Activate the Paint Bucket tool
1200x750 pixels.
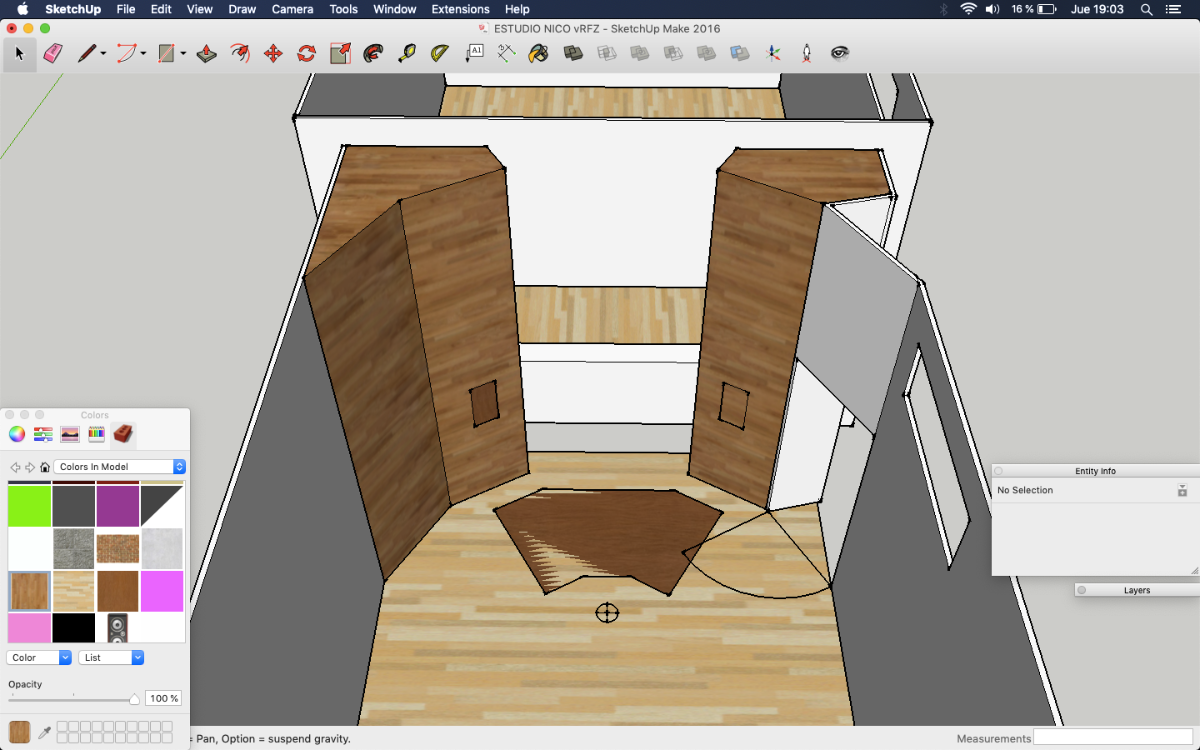[x=539, y=54]
